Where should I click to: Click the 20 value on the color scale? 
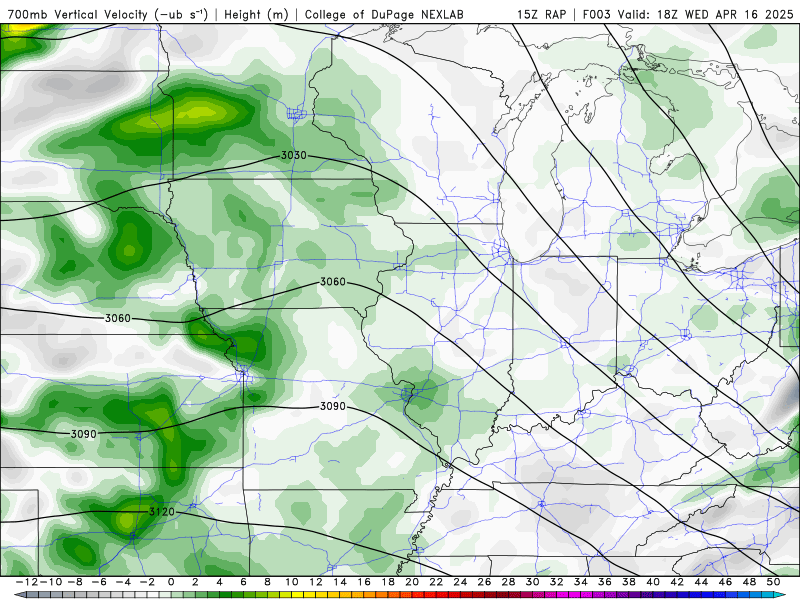(412, 582)
